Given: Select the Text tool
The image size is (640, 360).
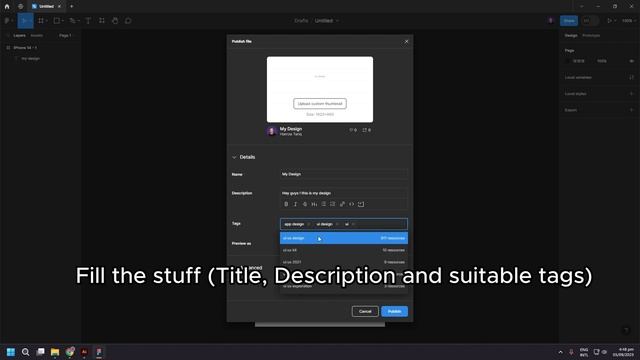Looking at the screenshot, I should tap(88, 20).
